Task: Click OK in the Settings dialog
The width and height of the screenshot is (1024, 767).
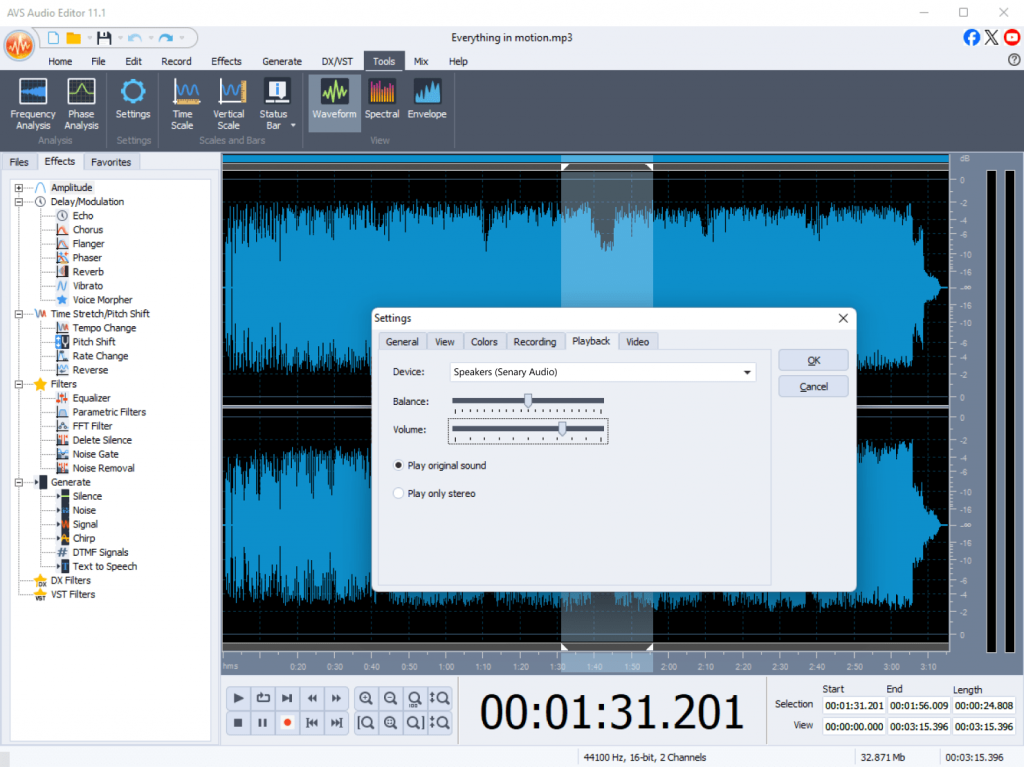Action: click(x=813, y=360)
